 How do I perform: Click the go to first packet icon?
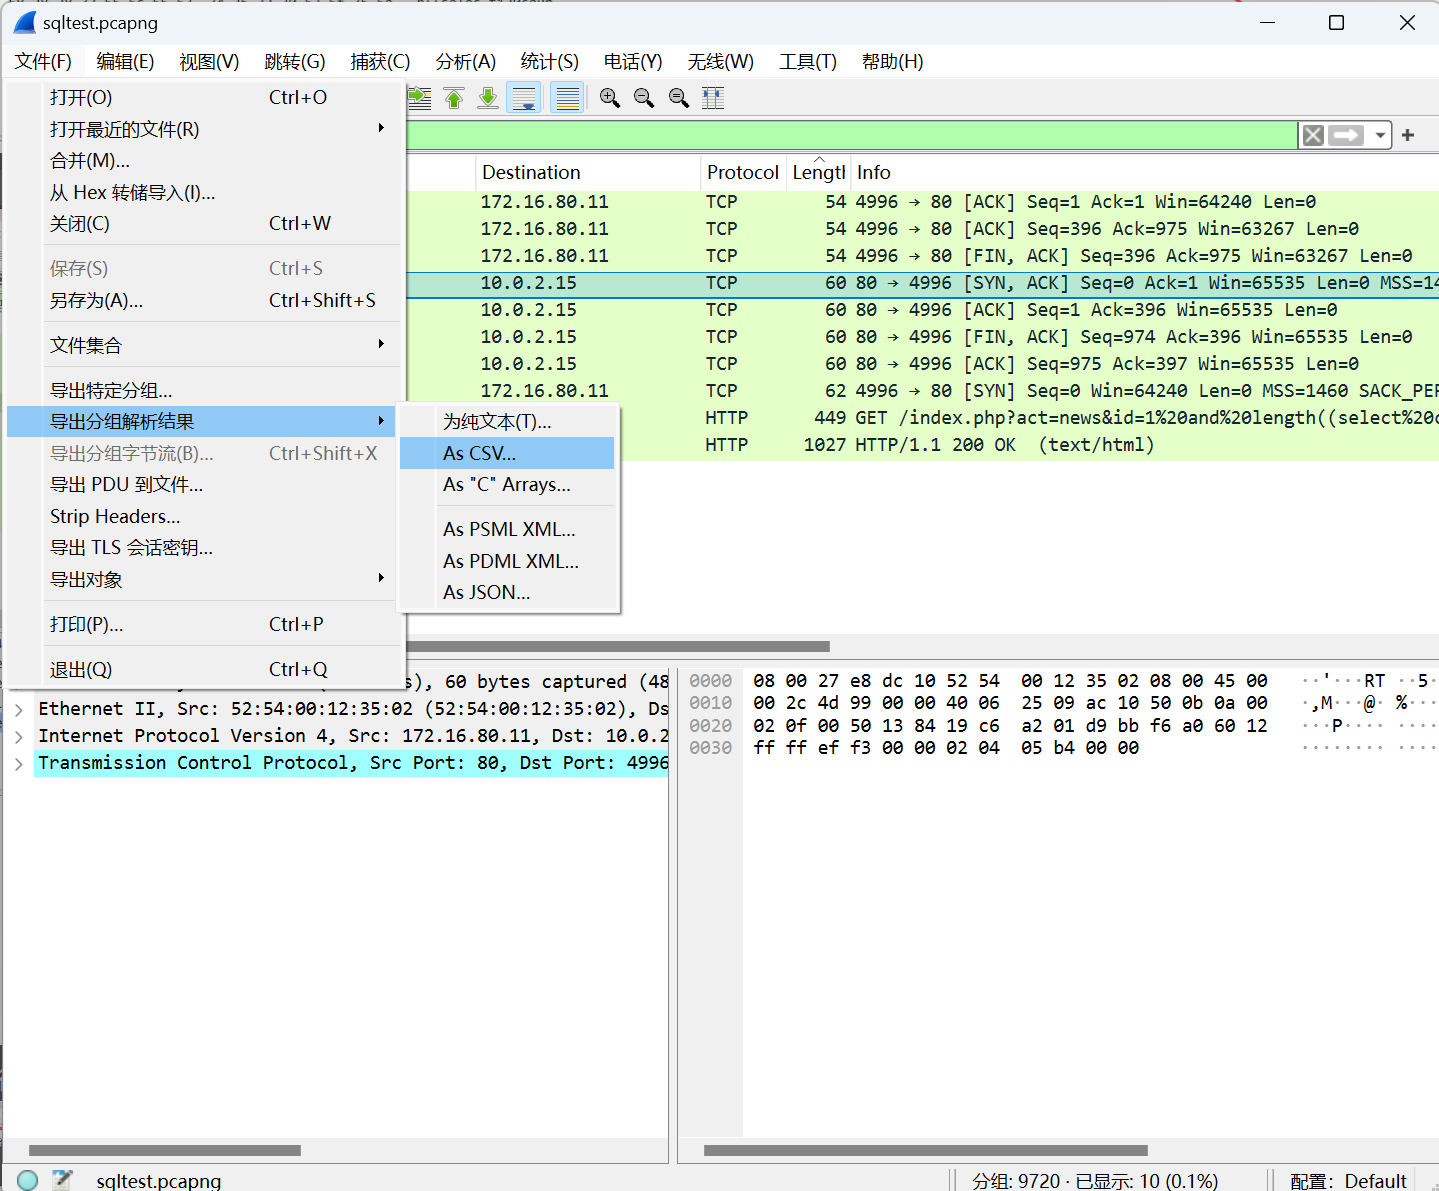454,98
